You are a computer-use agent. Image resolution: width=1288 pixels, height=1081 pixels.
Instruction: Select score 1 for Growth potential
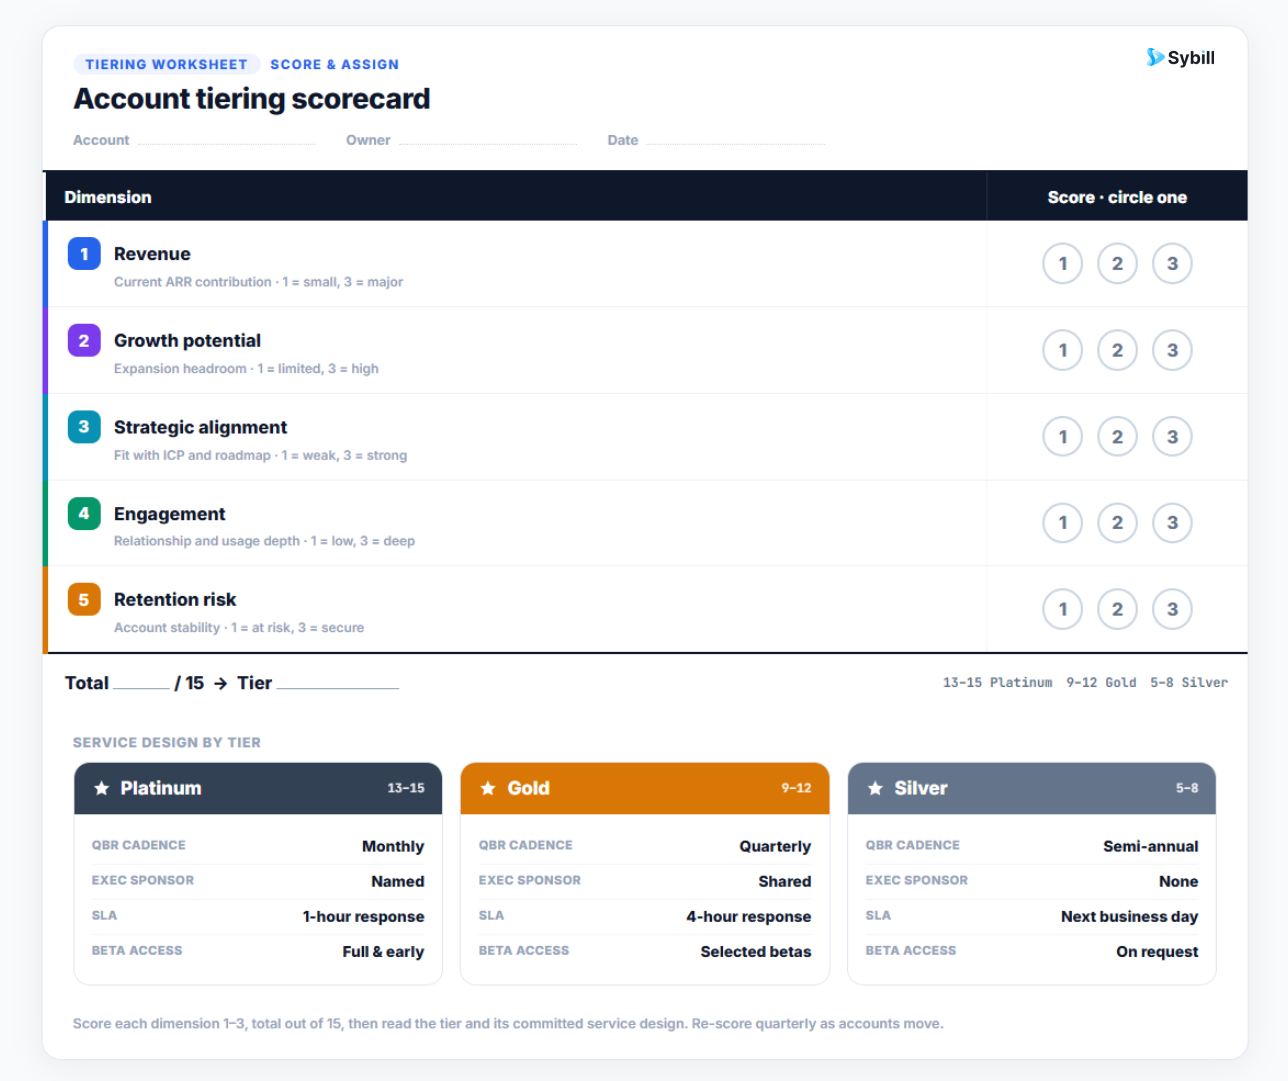point(1063,350)
